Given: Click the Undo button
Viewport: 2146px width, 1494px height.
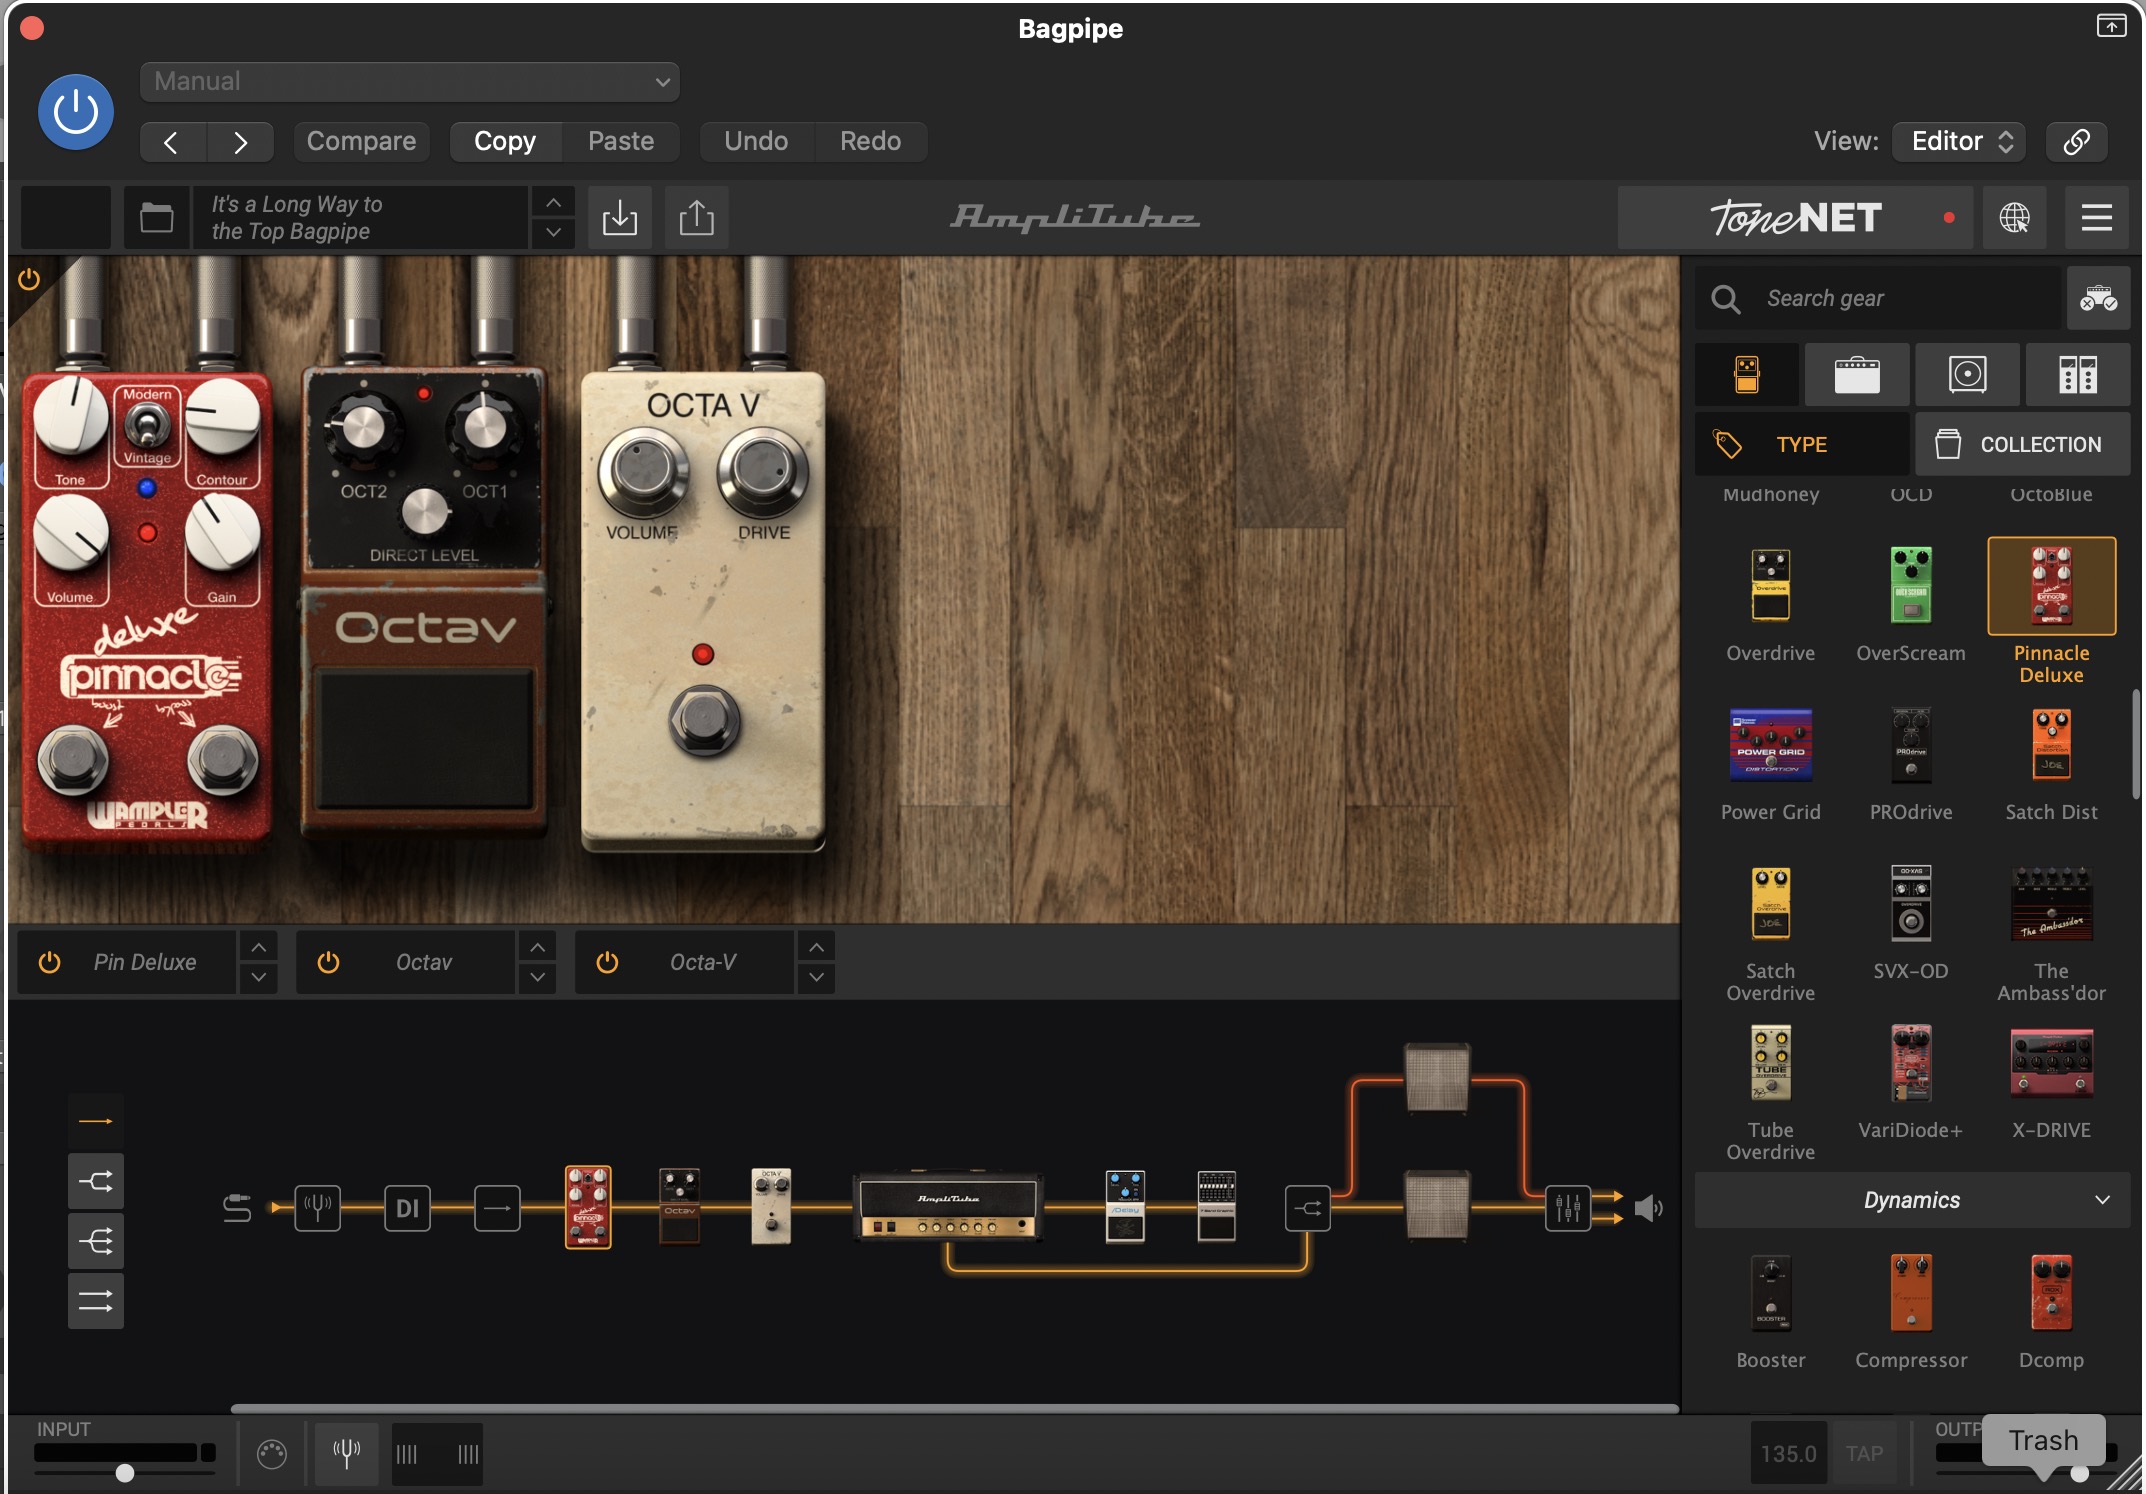Looking at the screenshot, I should tap(756, 141).
